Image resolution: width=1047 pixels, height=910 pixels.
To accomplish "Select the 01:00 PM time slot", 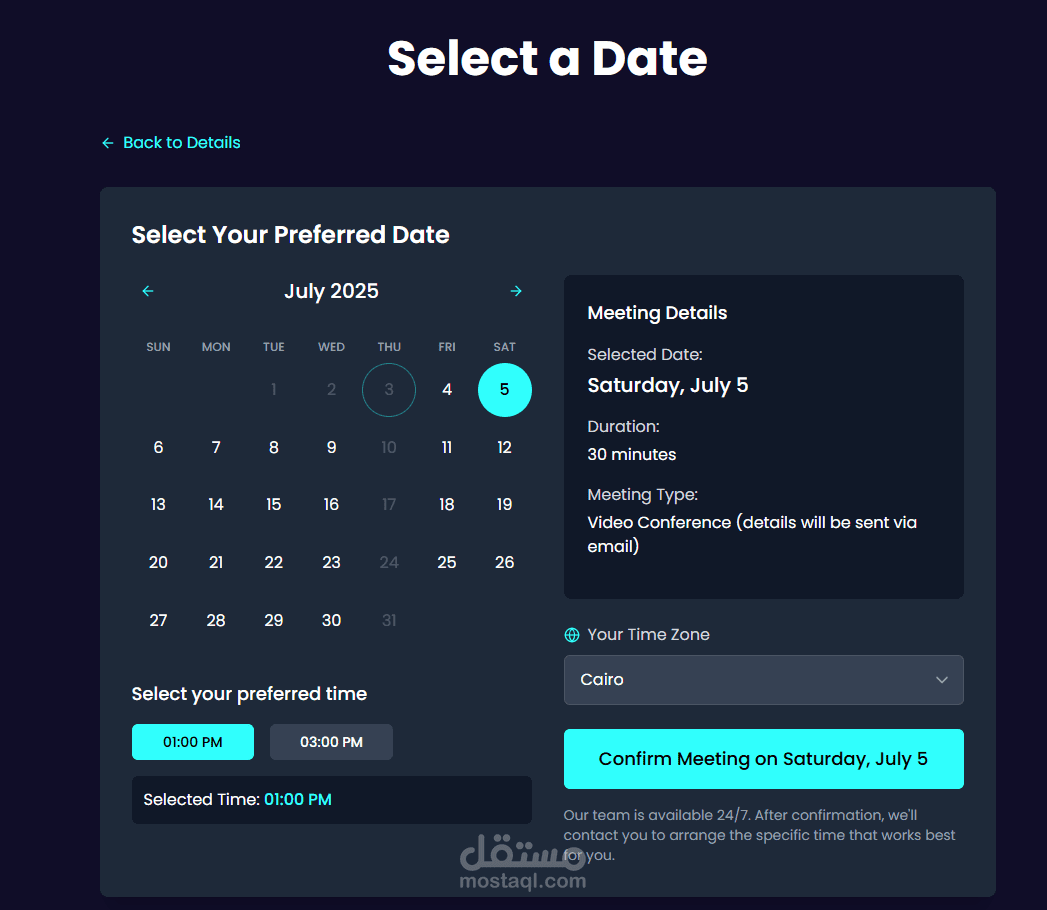I will click(193, 742).
